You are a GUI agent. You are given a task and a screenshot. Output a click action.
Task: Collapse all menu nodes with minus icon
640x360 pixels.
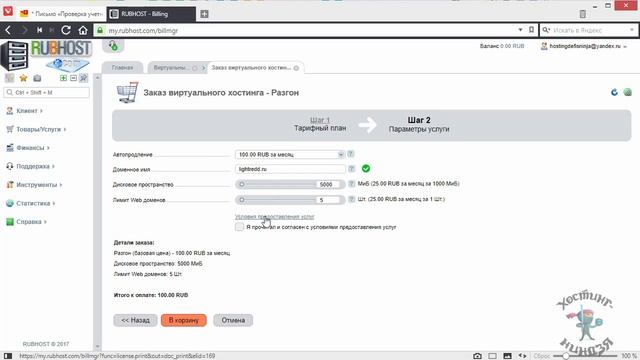(73, 78)
